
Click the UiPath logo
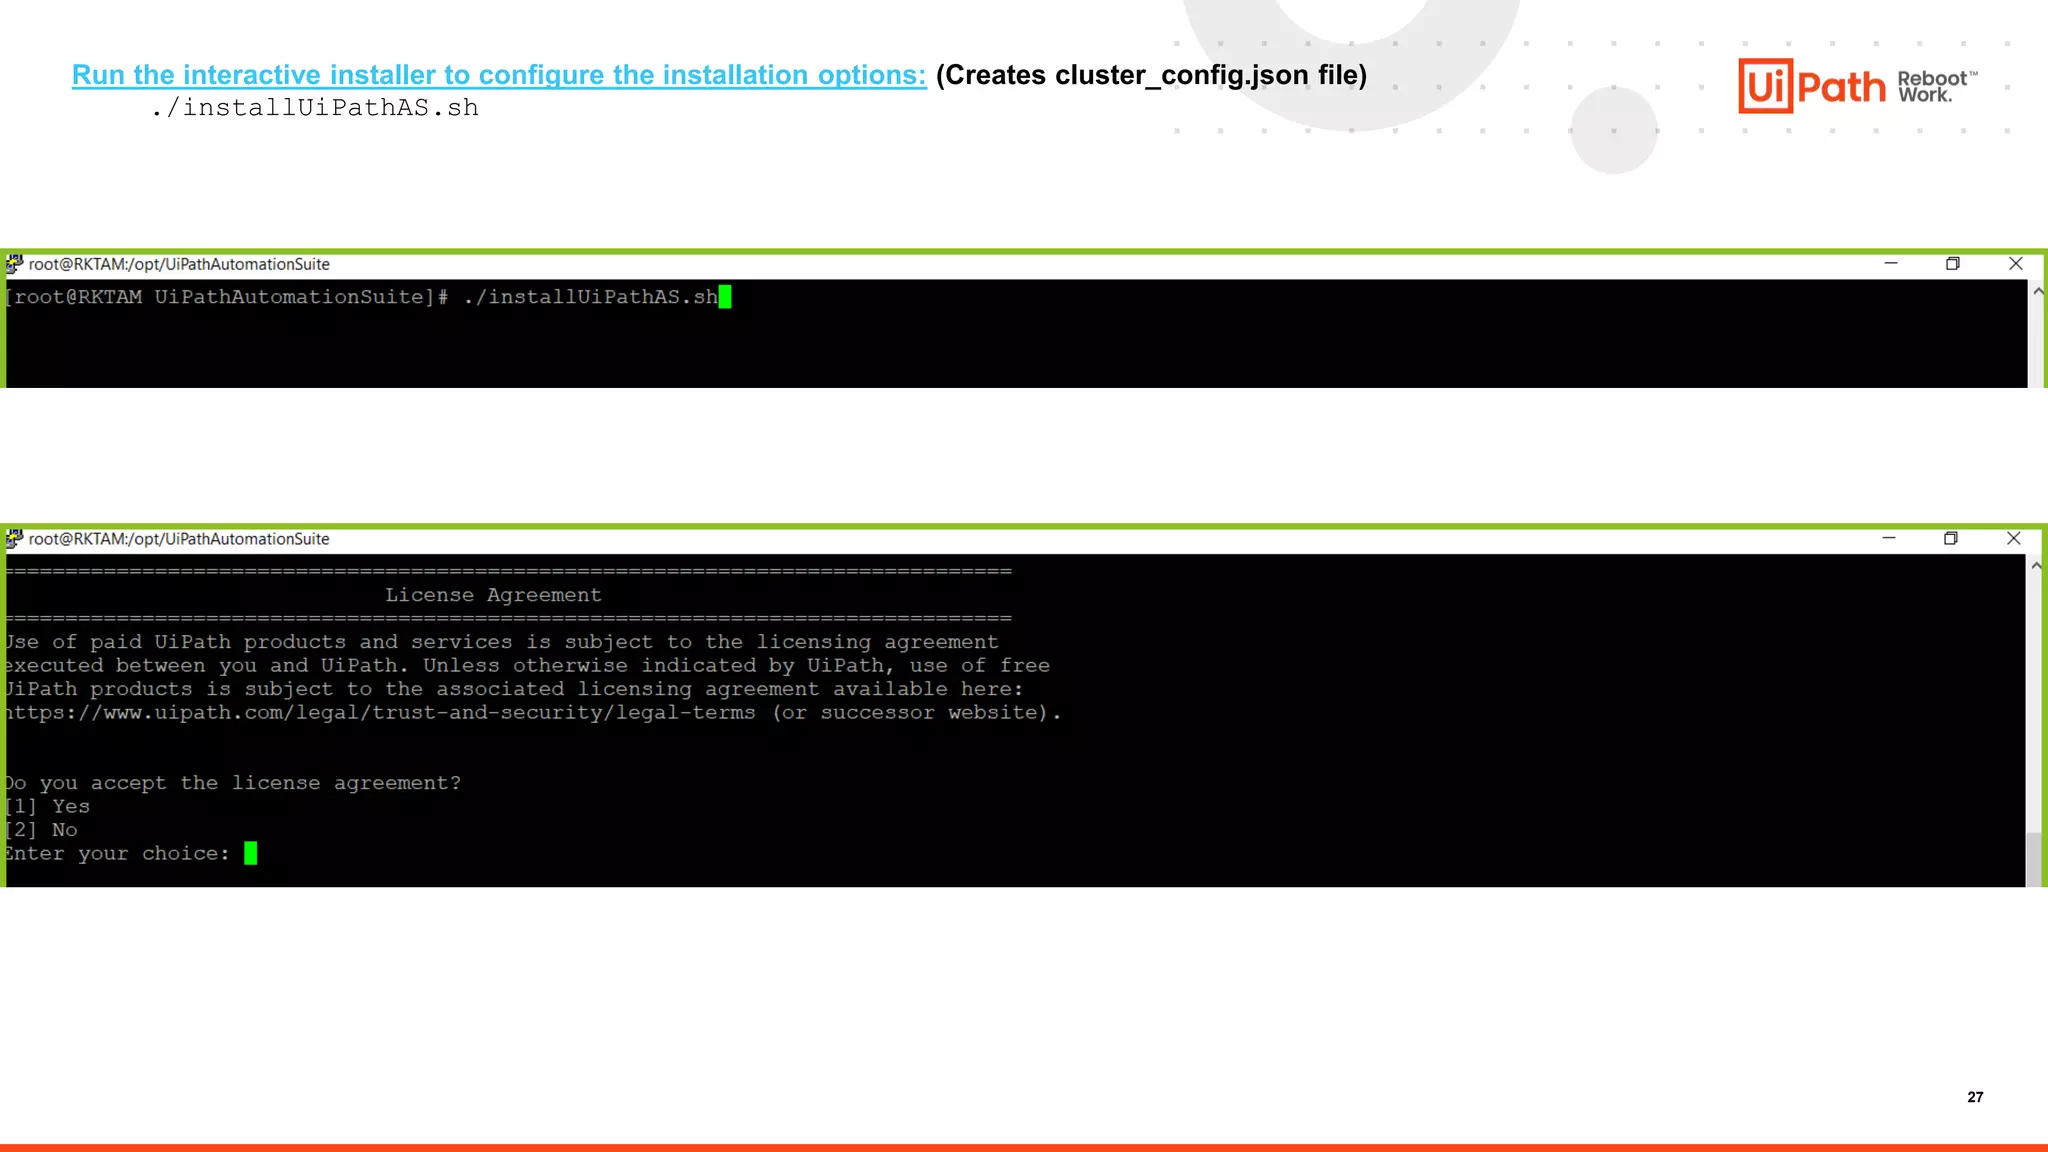pyautogui.click(x=1811, y=86)
